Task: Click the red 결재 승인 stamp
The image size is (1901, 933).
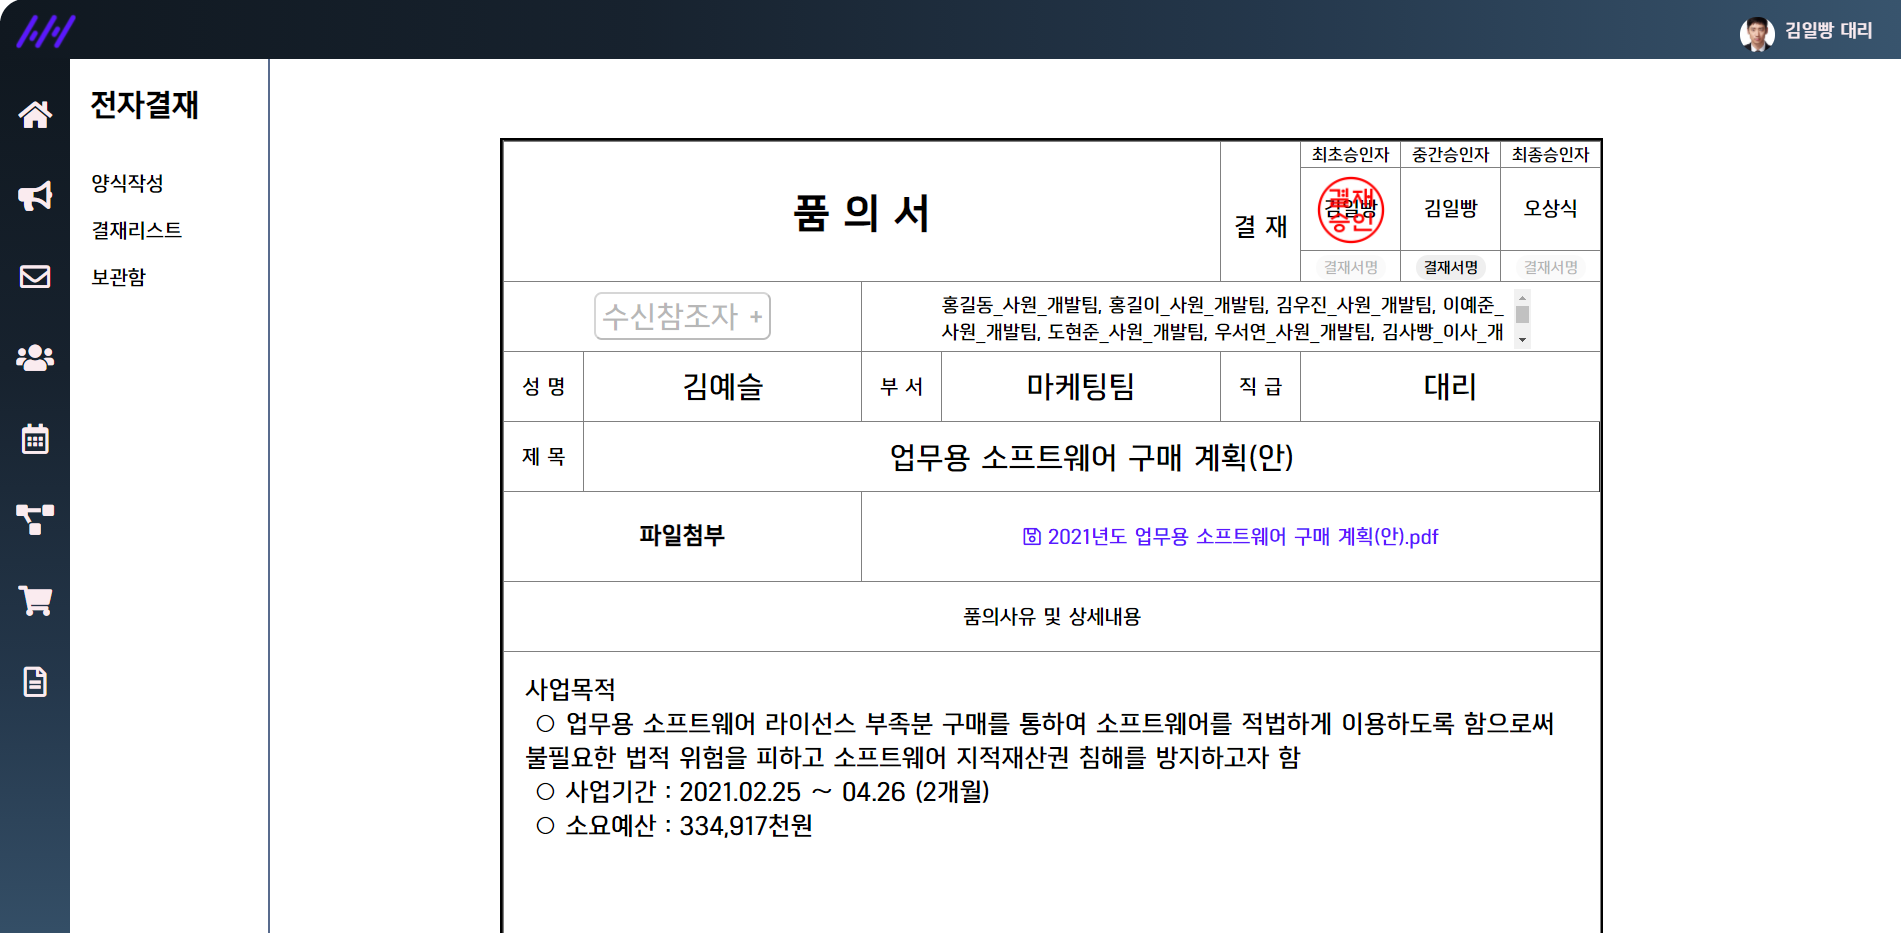Action: [1351, 210]
